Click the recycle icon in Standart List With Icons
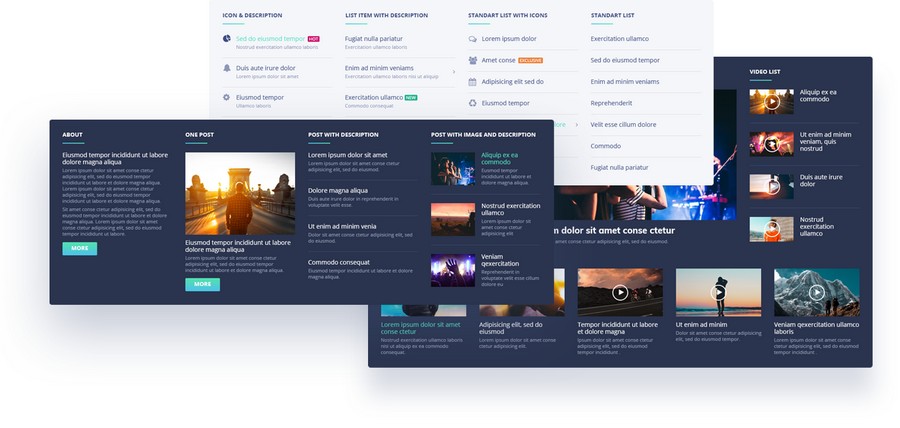 472,103
